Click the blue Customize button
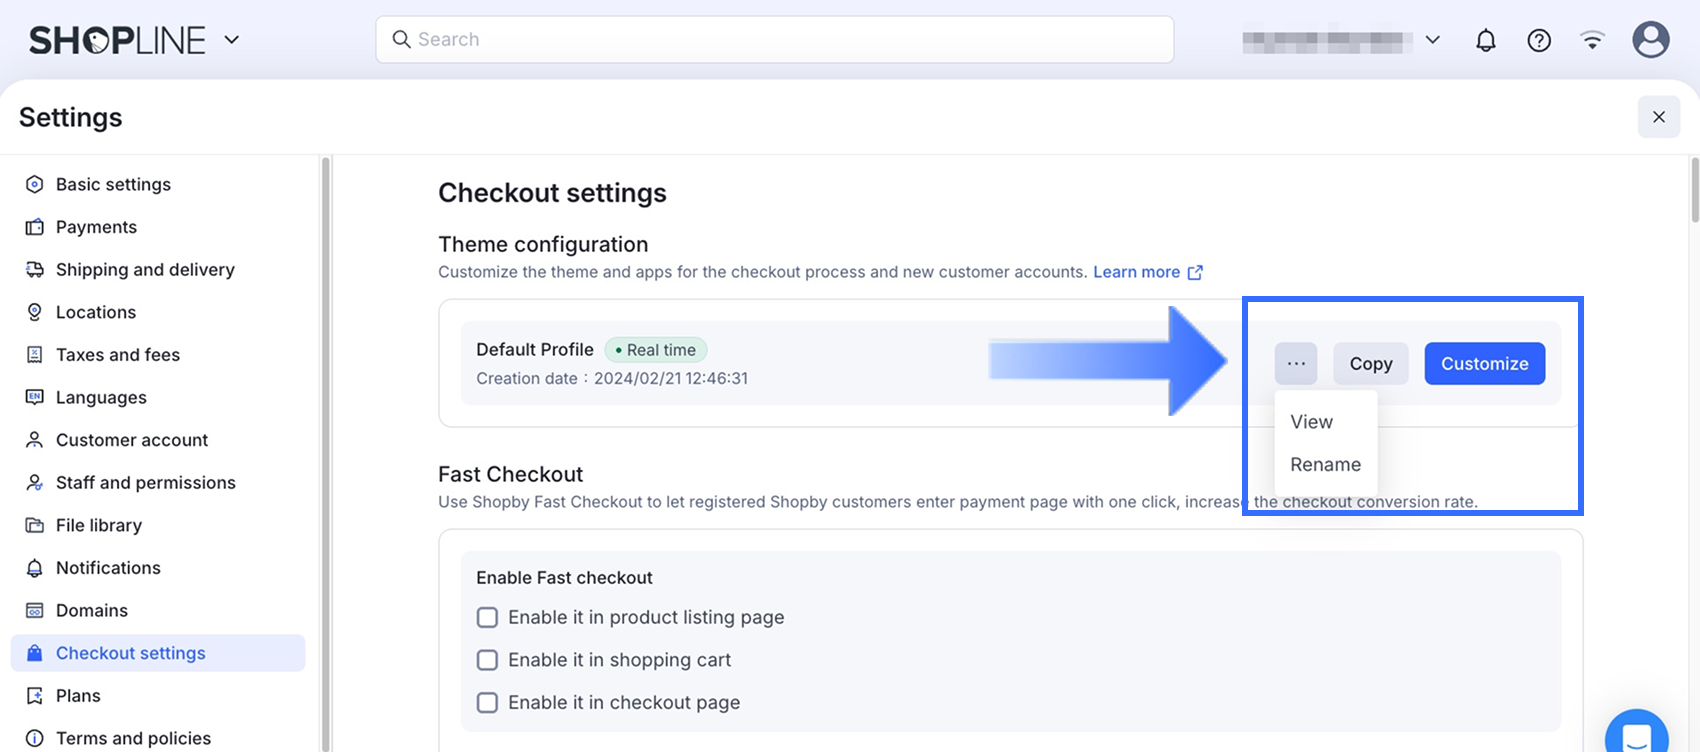The height and width of the screenshot is (752, 1700). (x=1484, y=364)
